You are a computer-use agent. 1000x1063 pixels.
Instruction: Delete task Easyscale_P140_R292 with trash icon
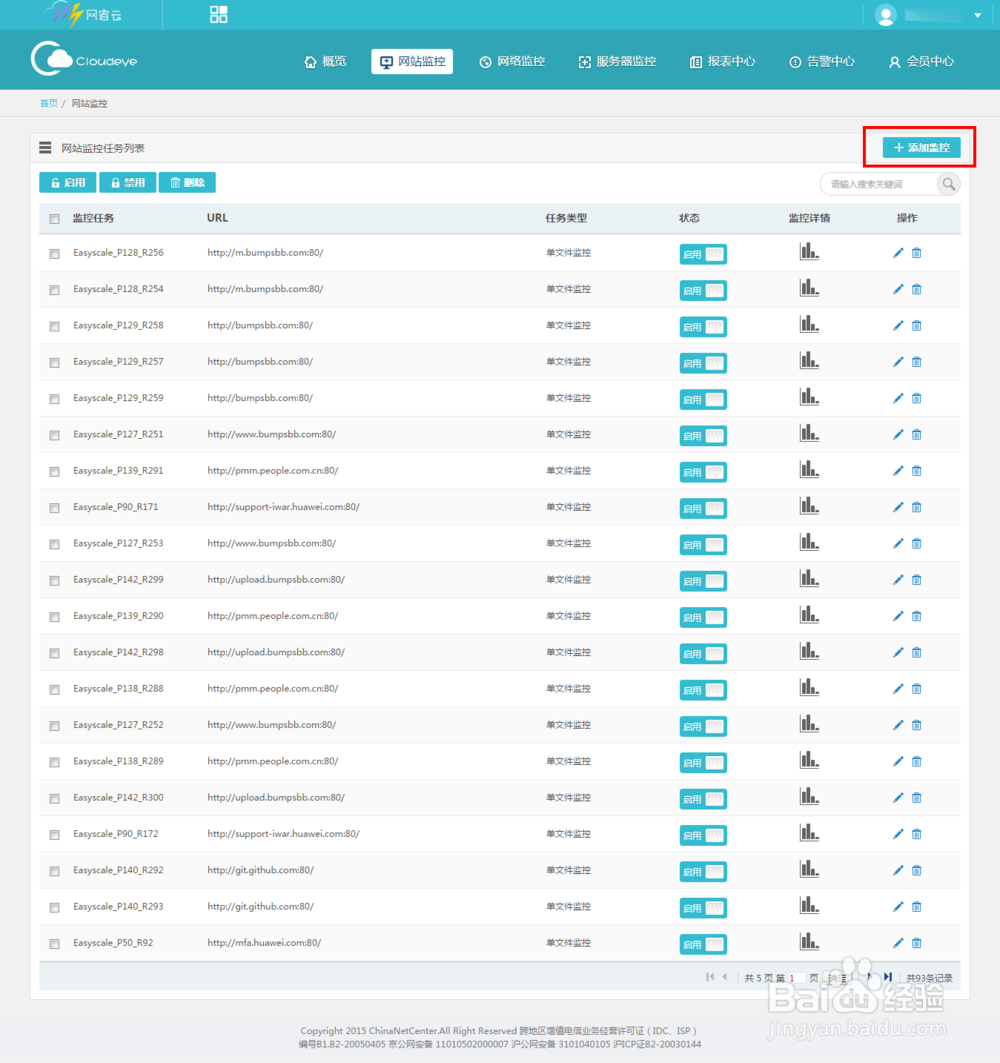click(917, 870)
